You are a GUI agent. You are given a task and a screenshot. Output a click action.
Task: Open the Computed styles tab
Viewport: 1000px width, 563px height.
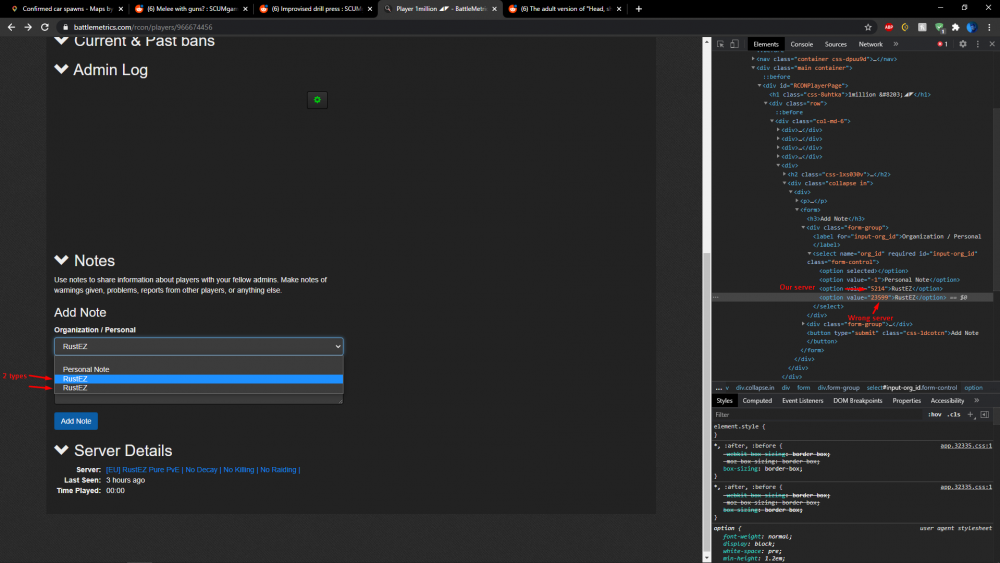coord(757,400)
